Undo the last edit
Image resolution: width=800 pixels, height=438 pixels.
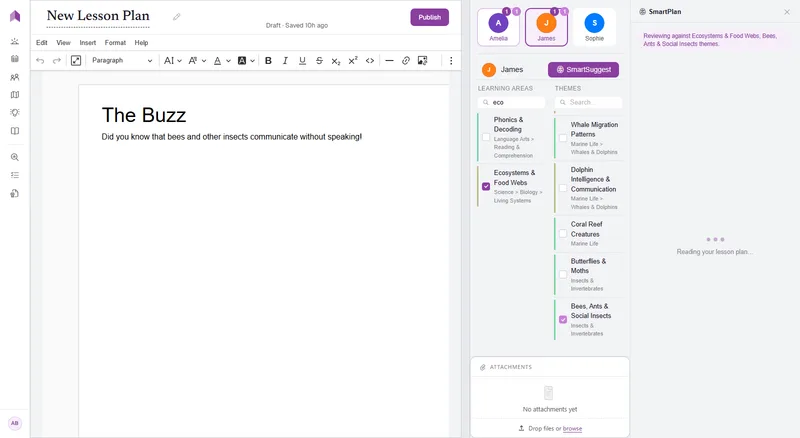40,61
